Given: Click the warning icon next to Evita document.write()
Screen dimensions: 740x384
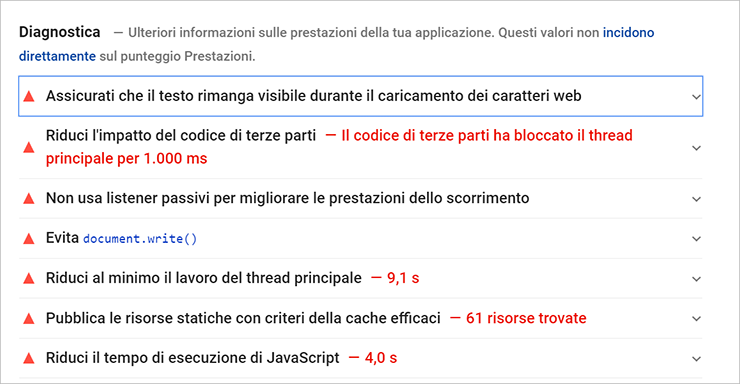Looking at the screenshot, I should (x=29, y=239).
